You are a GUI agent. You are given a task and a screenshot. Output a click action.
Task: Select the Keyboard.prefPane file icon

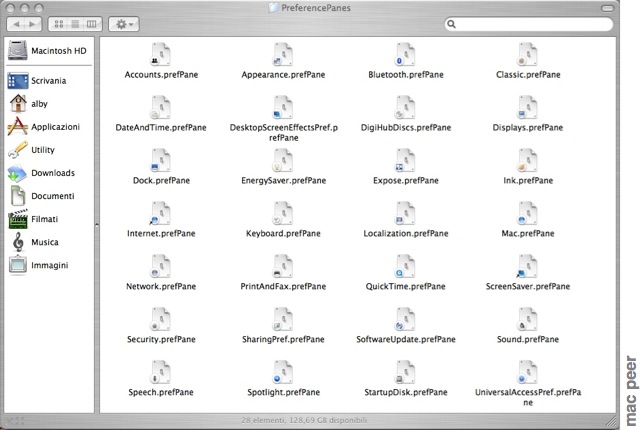point(283,213)
